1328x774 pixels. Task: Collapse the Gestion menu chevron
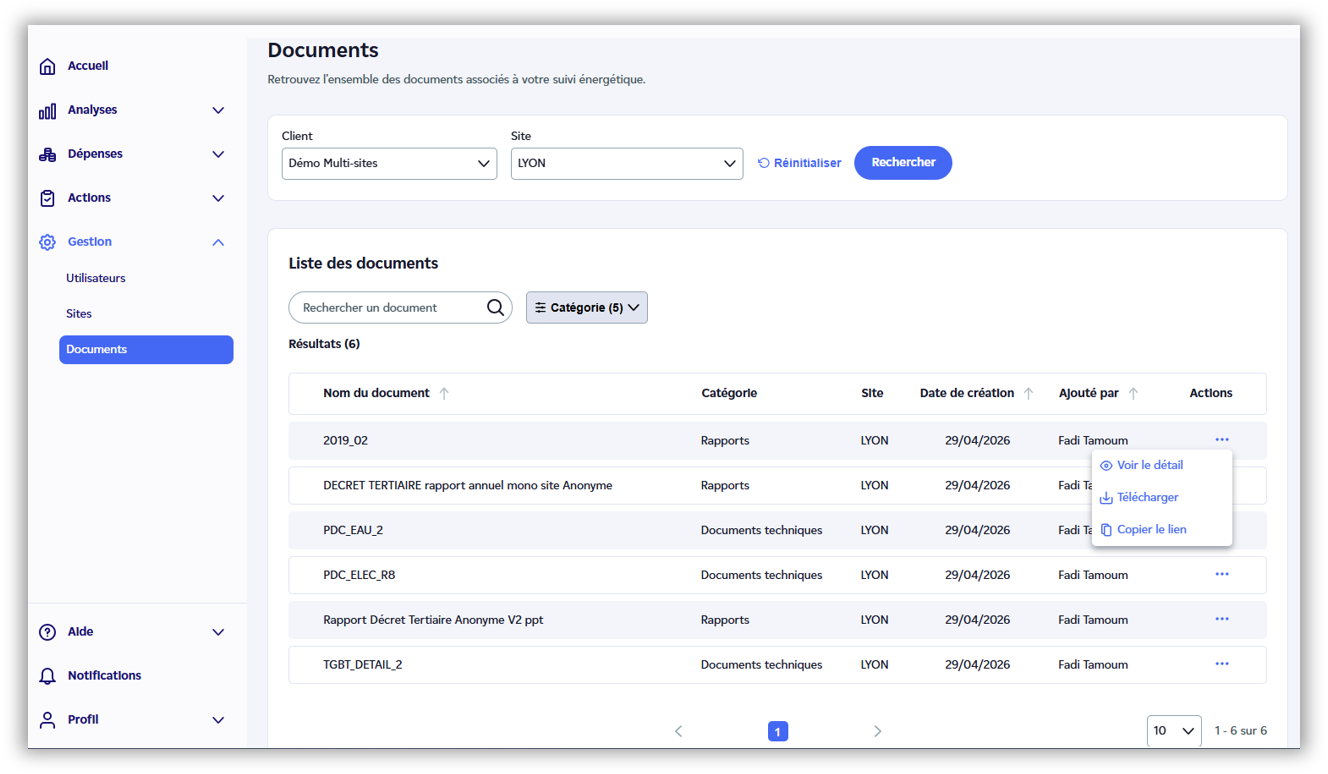click(x=218, y=242)
